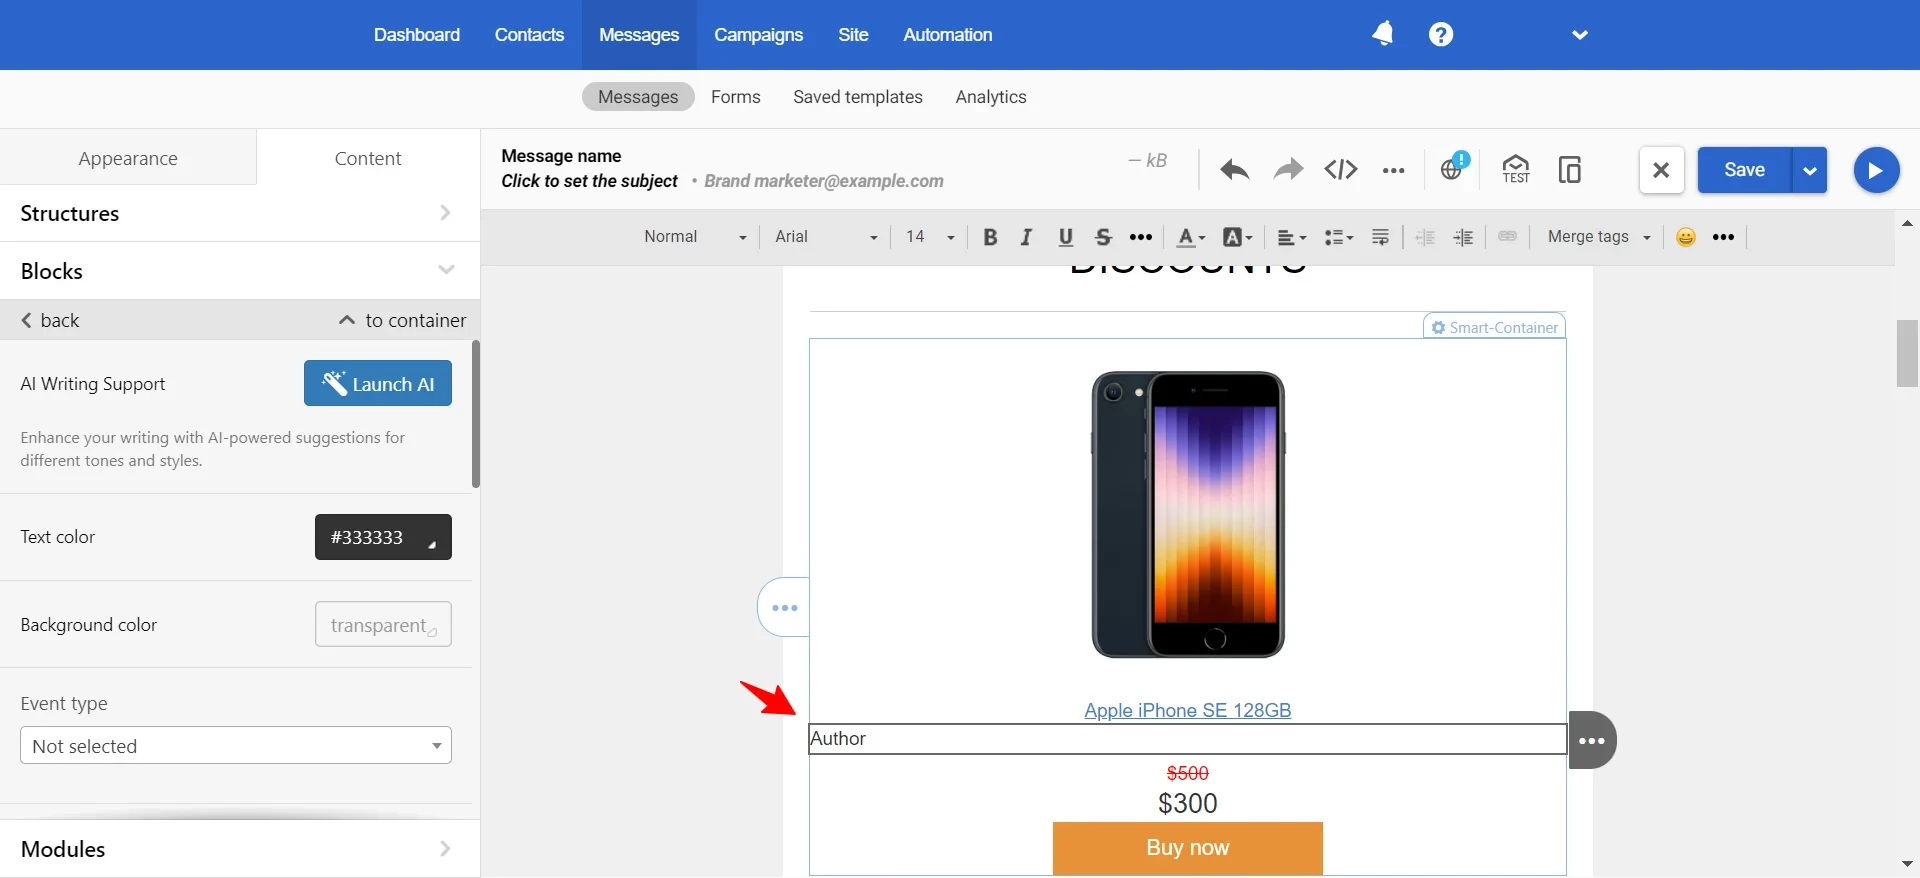Open the Site menu
1920x878 pixels.
853,35
